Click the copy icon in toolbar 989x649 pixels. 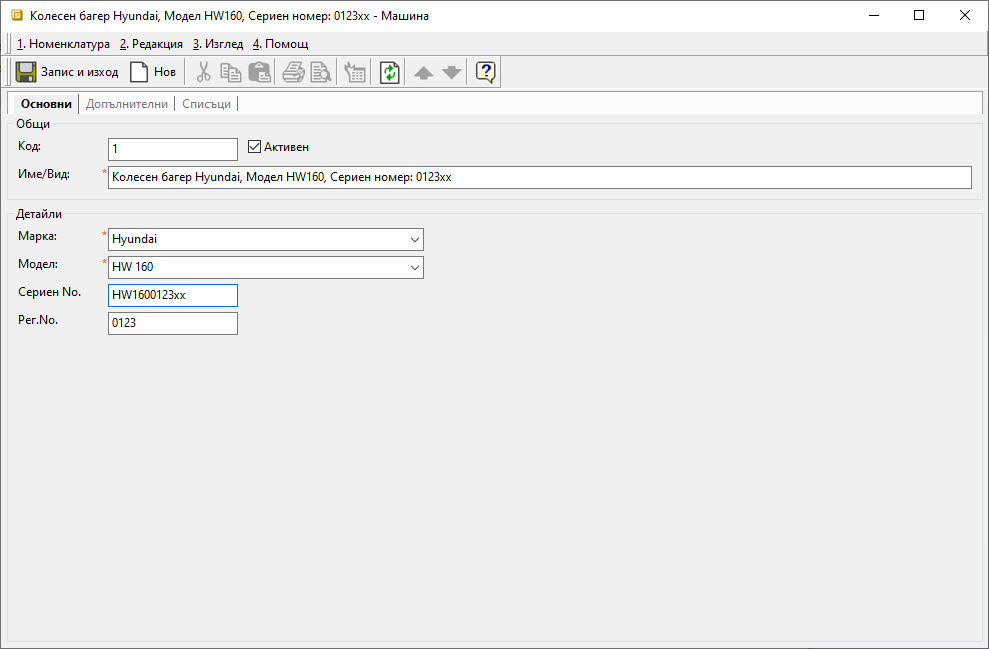pyautogui.click(x=231, y=72)
